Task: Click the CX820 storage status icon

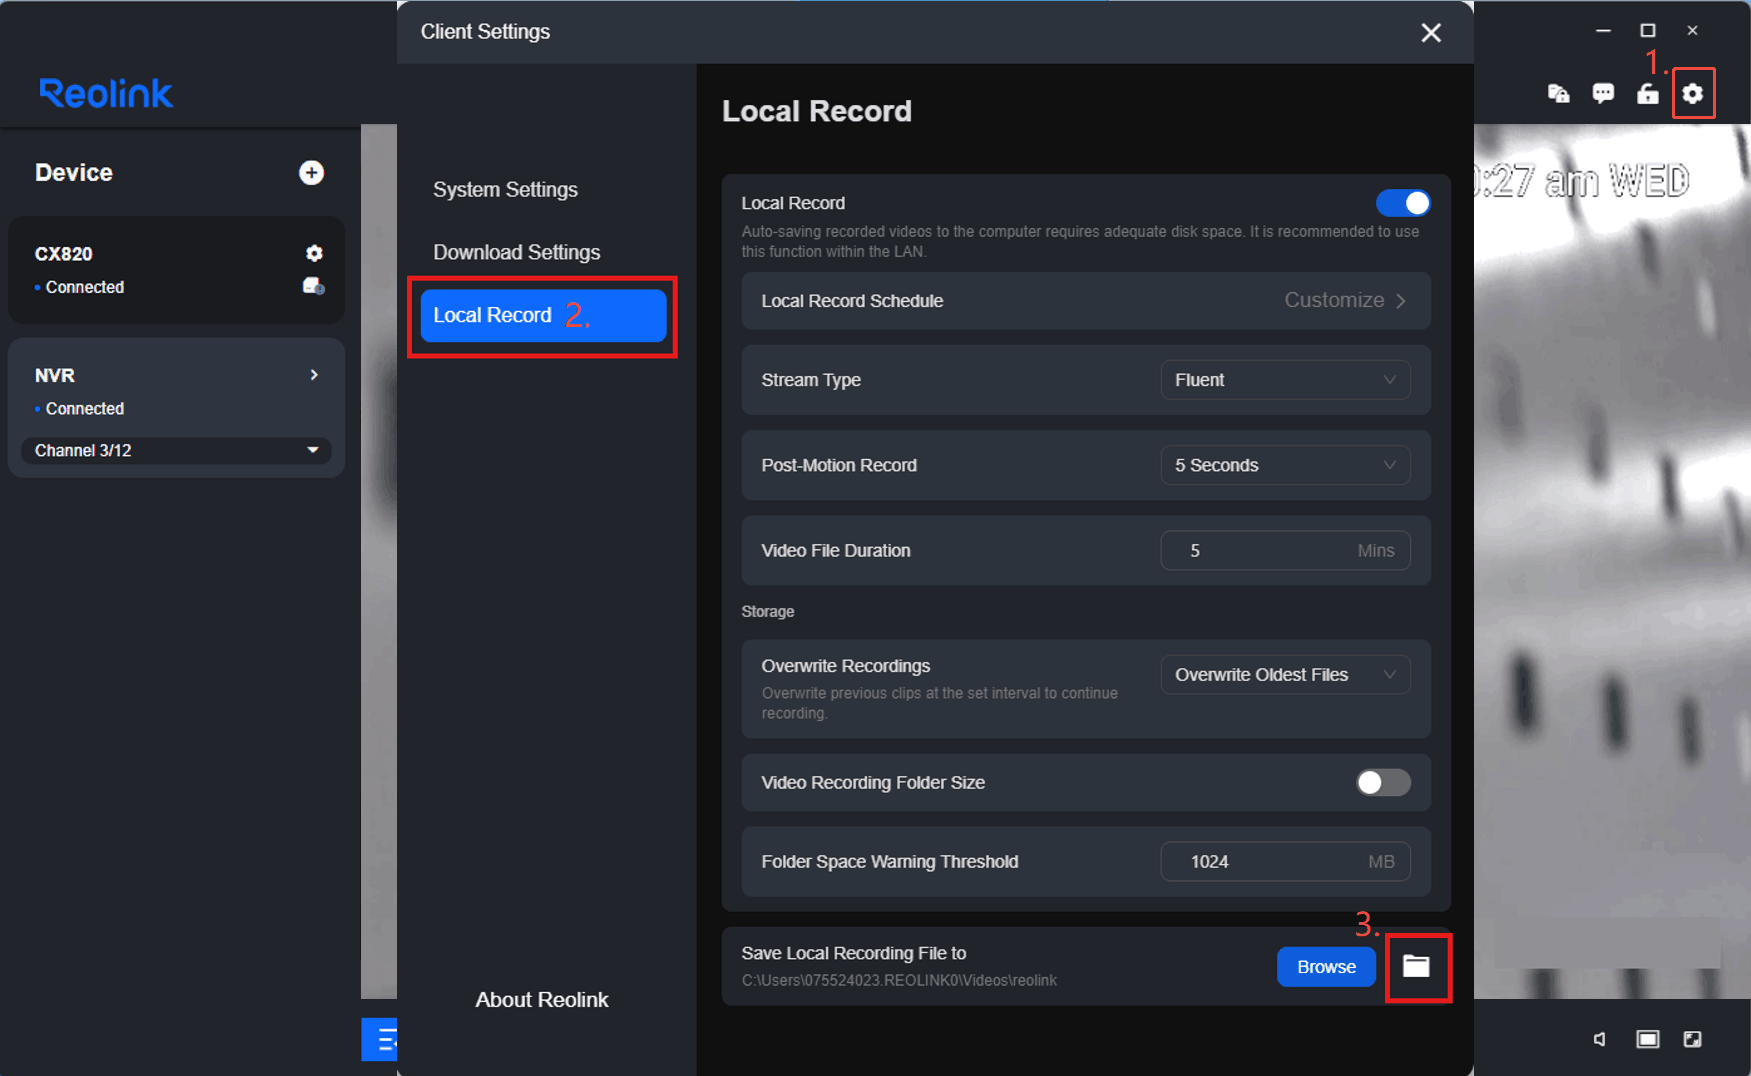Action: [313, 287]
